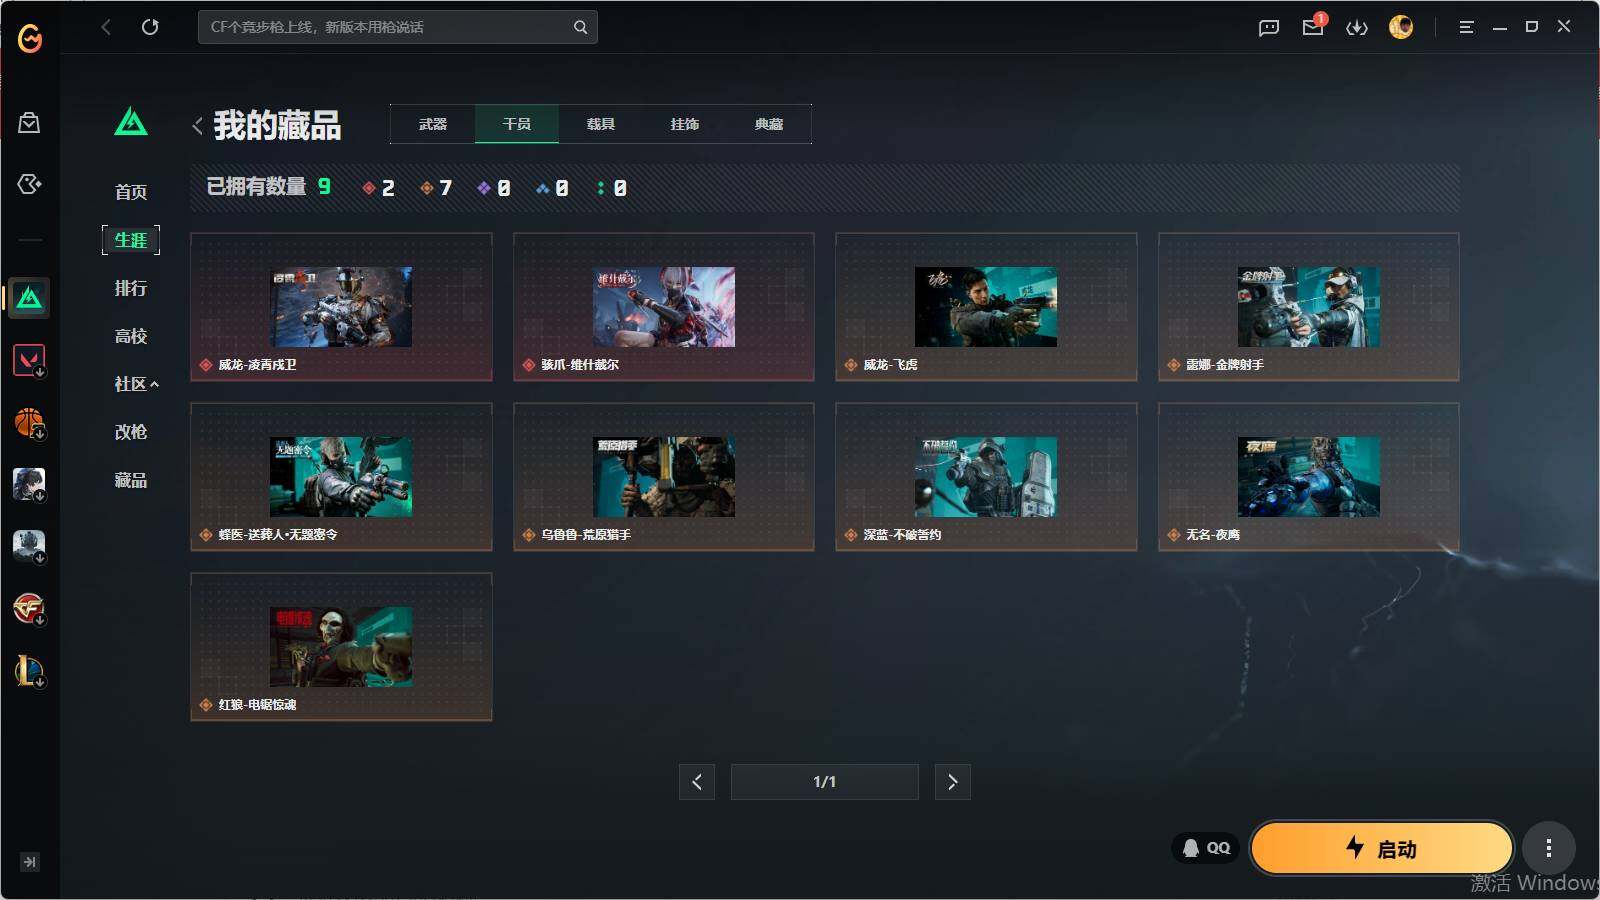1600x900 pixels.
Task: Select the green triangle game in sidebar
Action: point(30,298)
